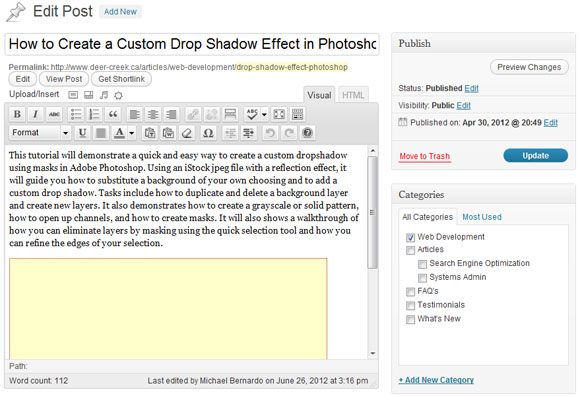
Task: Open the Most Used categories tab
Action: tap(482, 217)
